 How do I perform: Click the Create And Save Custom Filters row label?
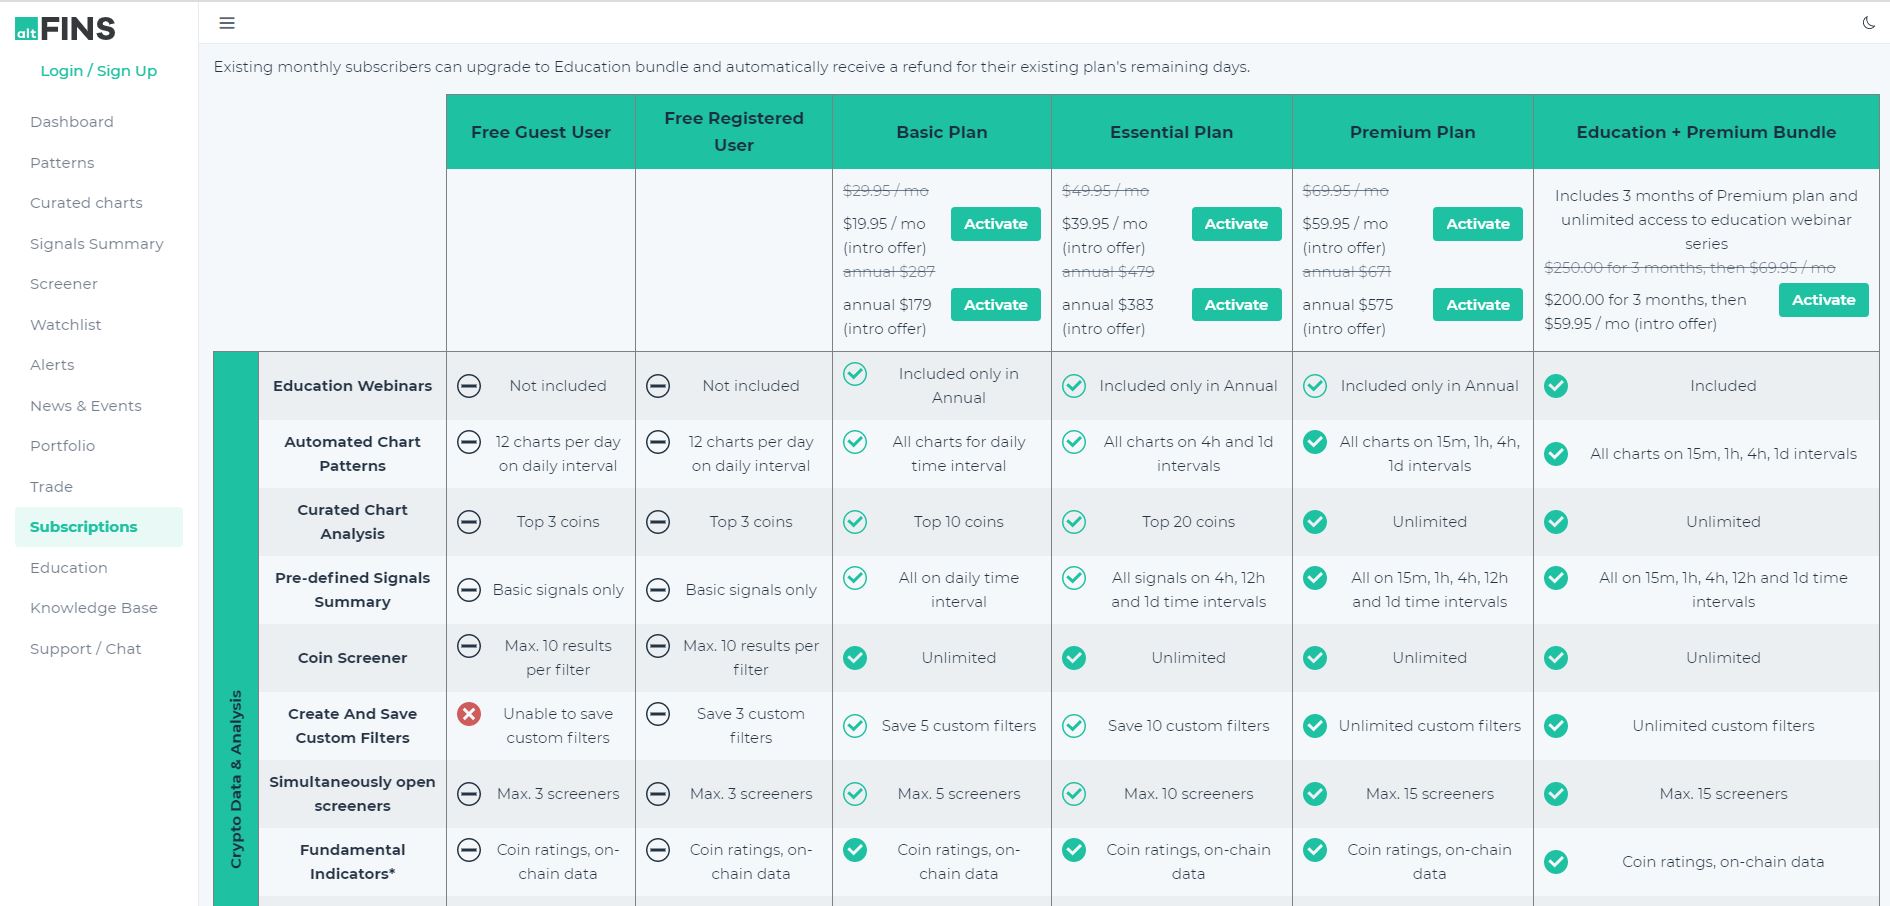(x=352, y=726)
